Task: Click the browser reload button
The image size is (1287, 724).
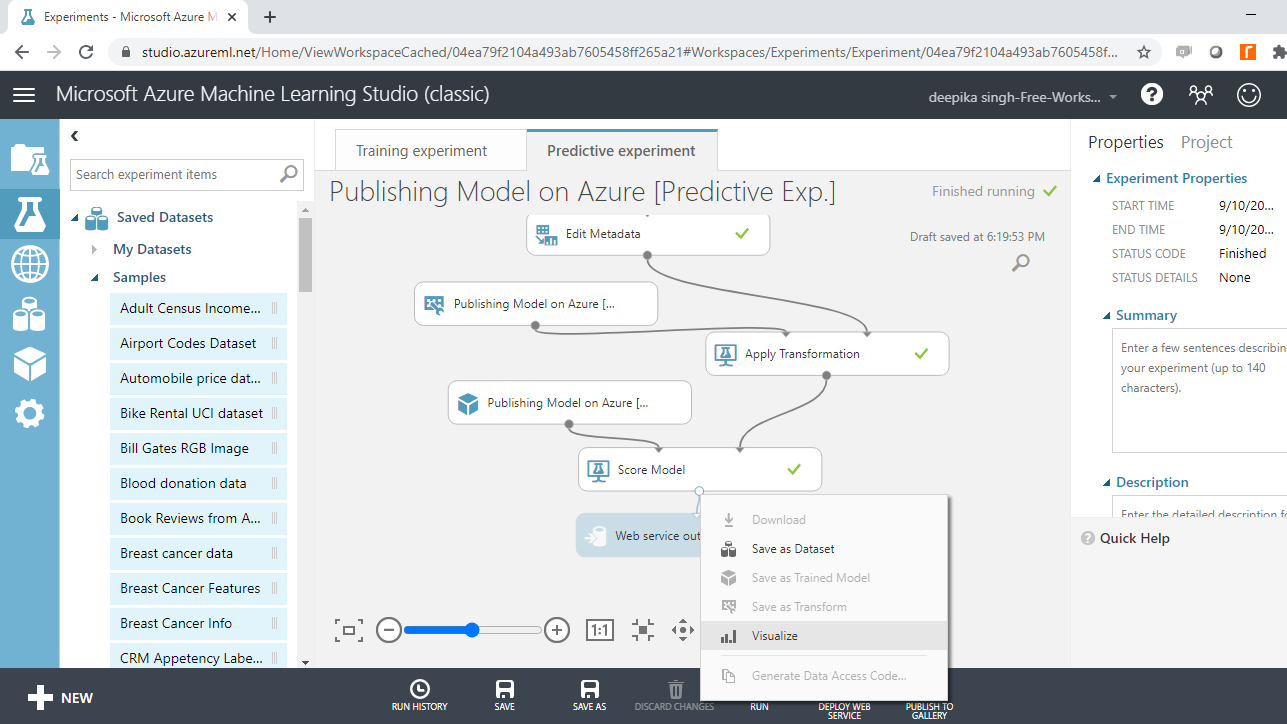Action: click(86, 52)
